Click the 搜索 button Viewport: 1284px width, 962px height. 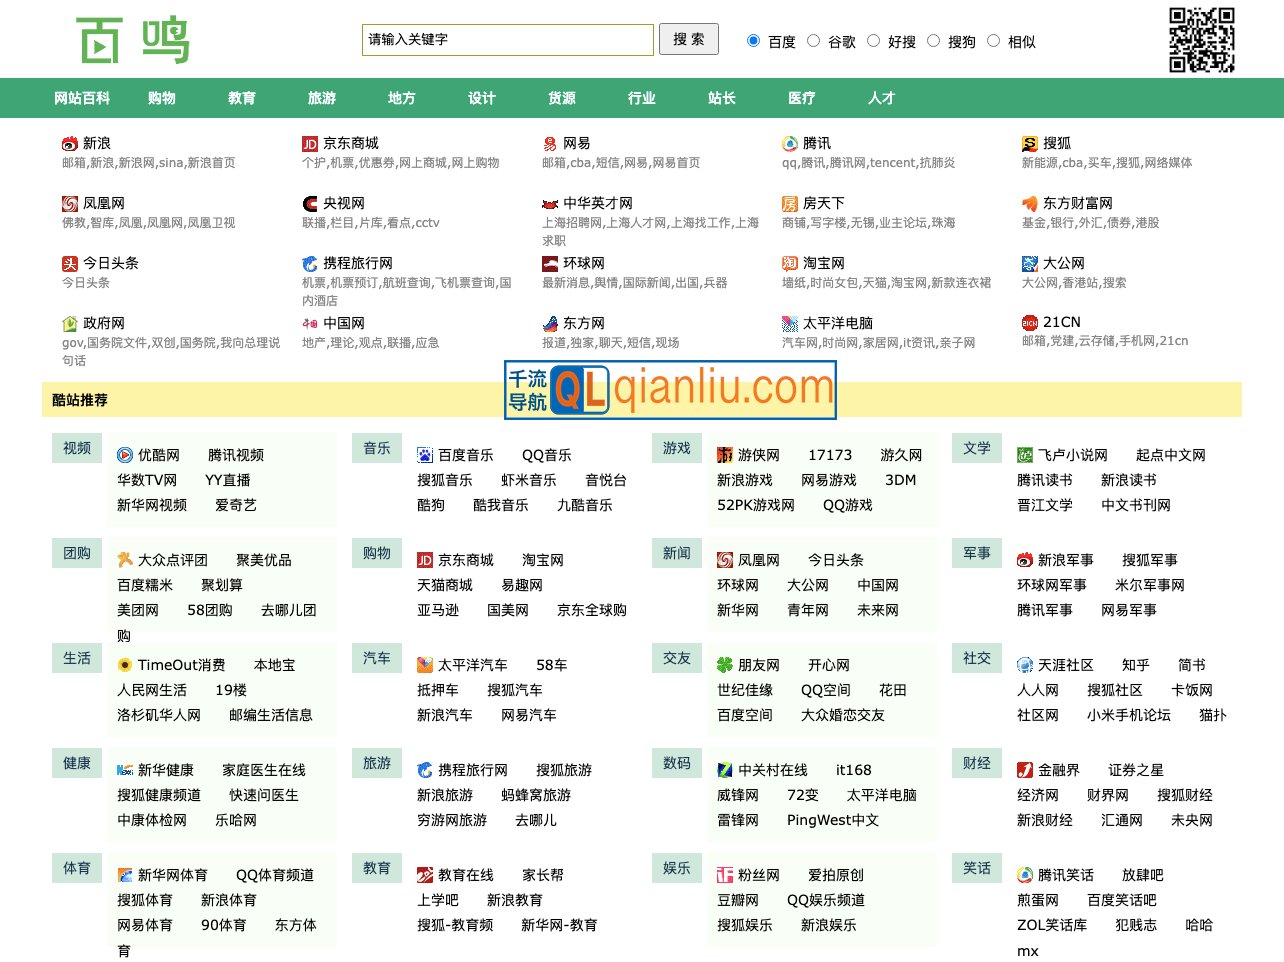point(688,40)
